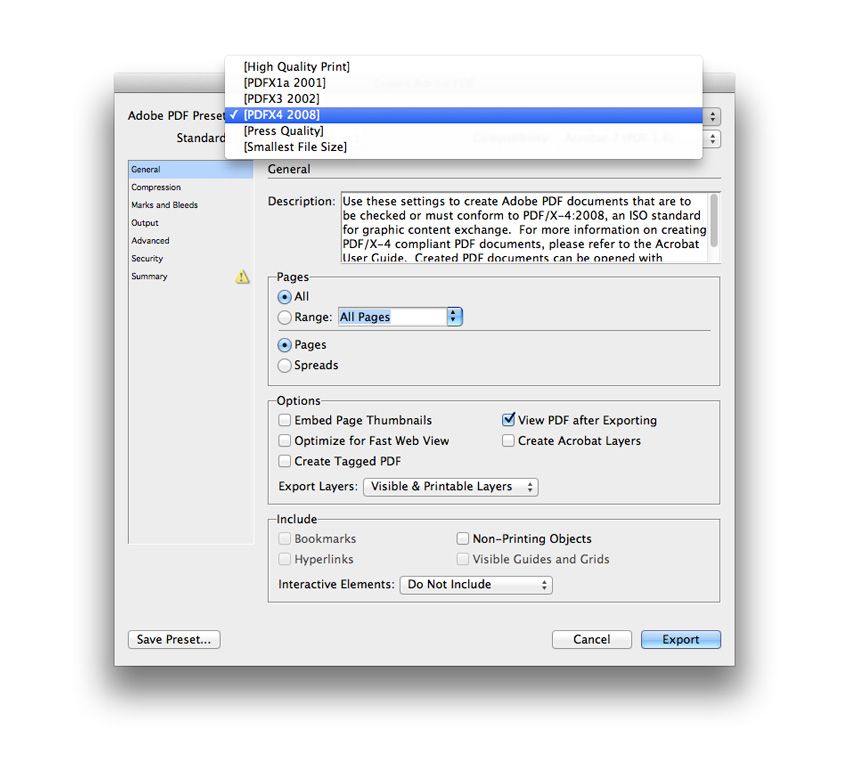The width and height of the screenshot is (850, 766).
Task: Select the All pages radio button
Action: (284, 297)
